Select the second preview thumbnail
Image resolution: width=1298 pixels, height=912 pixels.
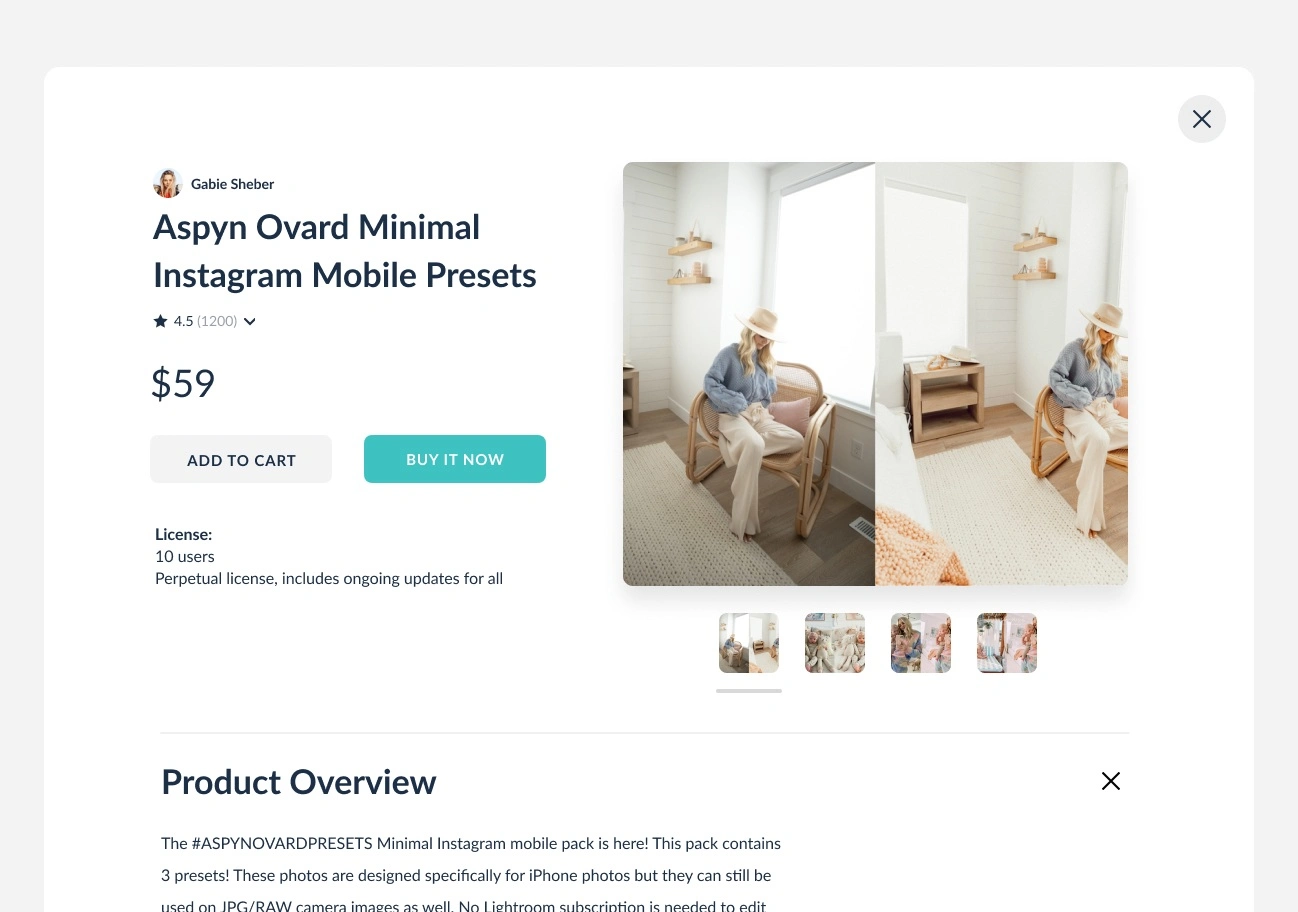(x=835, y=643)
